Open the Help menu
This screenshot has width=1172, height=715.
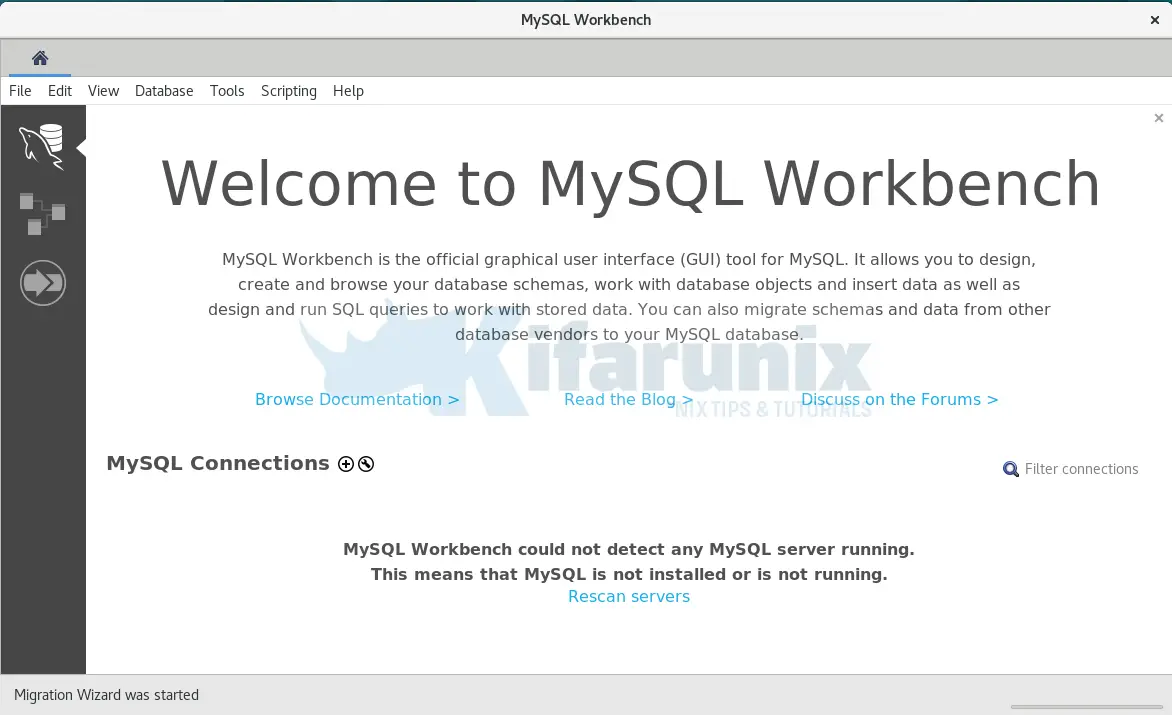click(x=348, y=91)
